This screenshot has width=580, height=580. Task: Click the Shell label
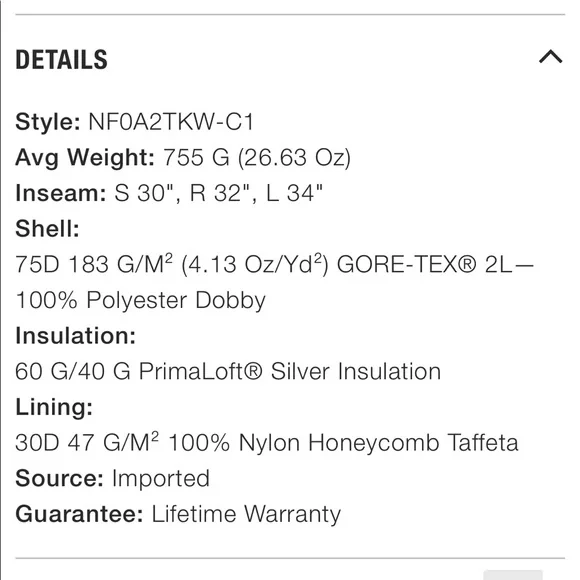47,229
